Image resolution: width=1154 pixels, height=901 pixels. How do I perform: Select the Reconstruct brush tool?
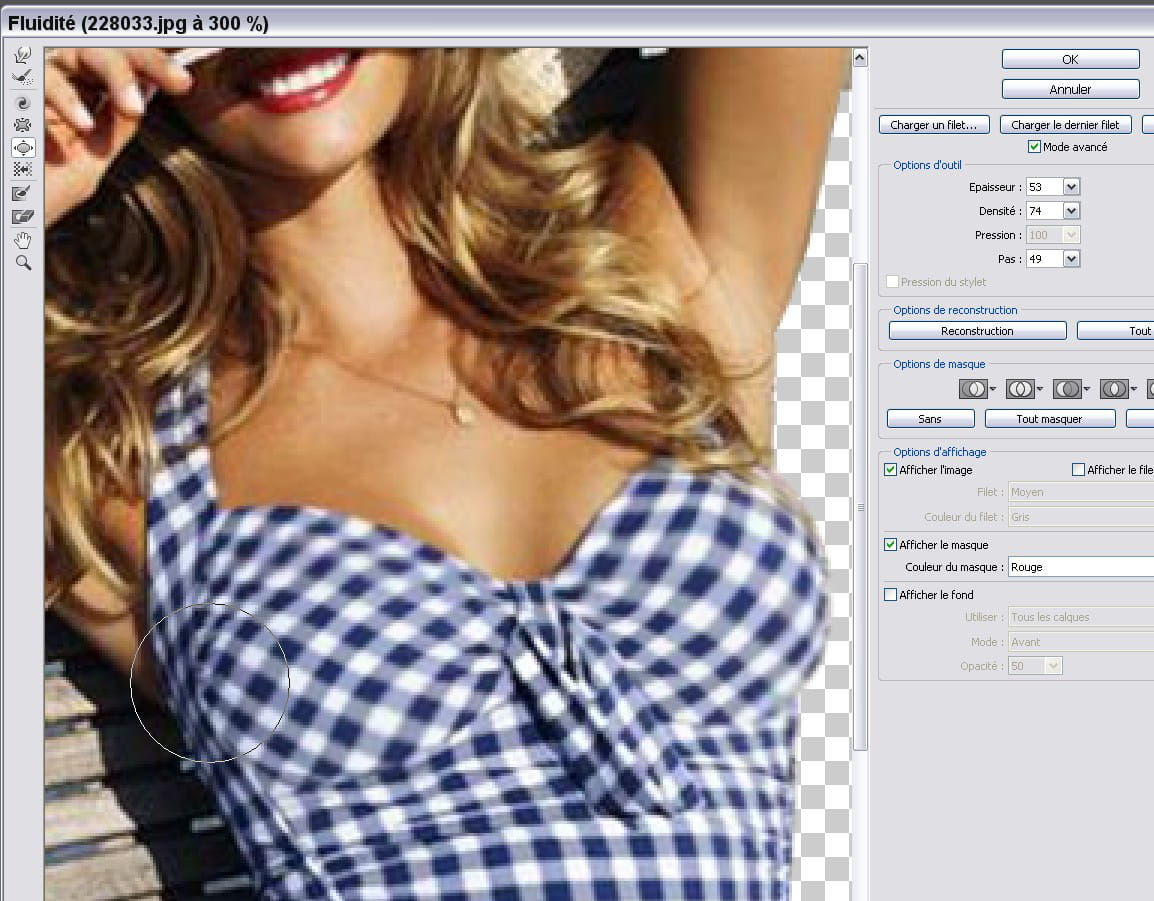pos(22,77)
